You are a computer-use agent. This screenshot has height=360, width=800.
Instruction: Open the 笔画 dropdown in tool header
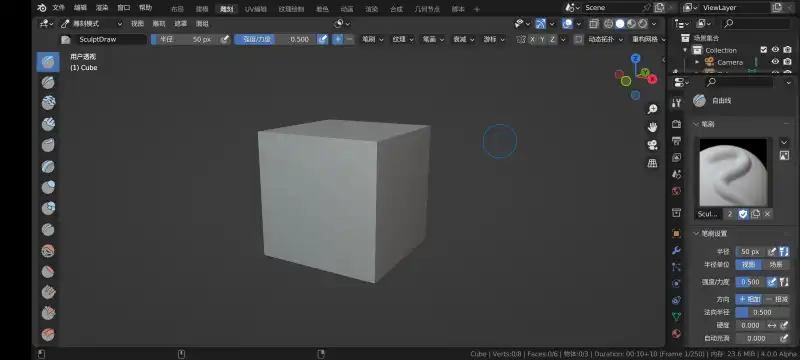[433, 39]
